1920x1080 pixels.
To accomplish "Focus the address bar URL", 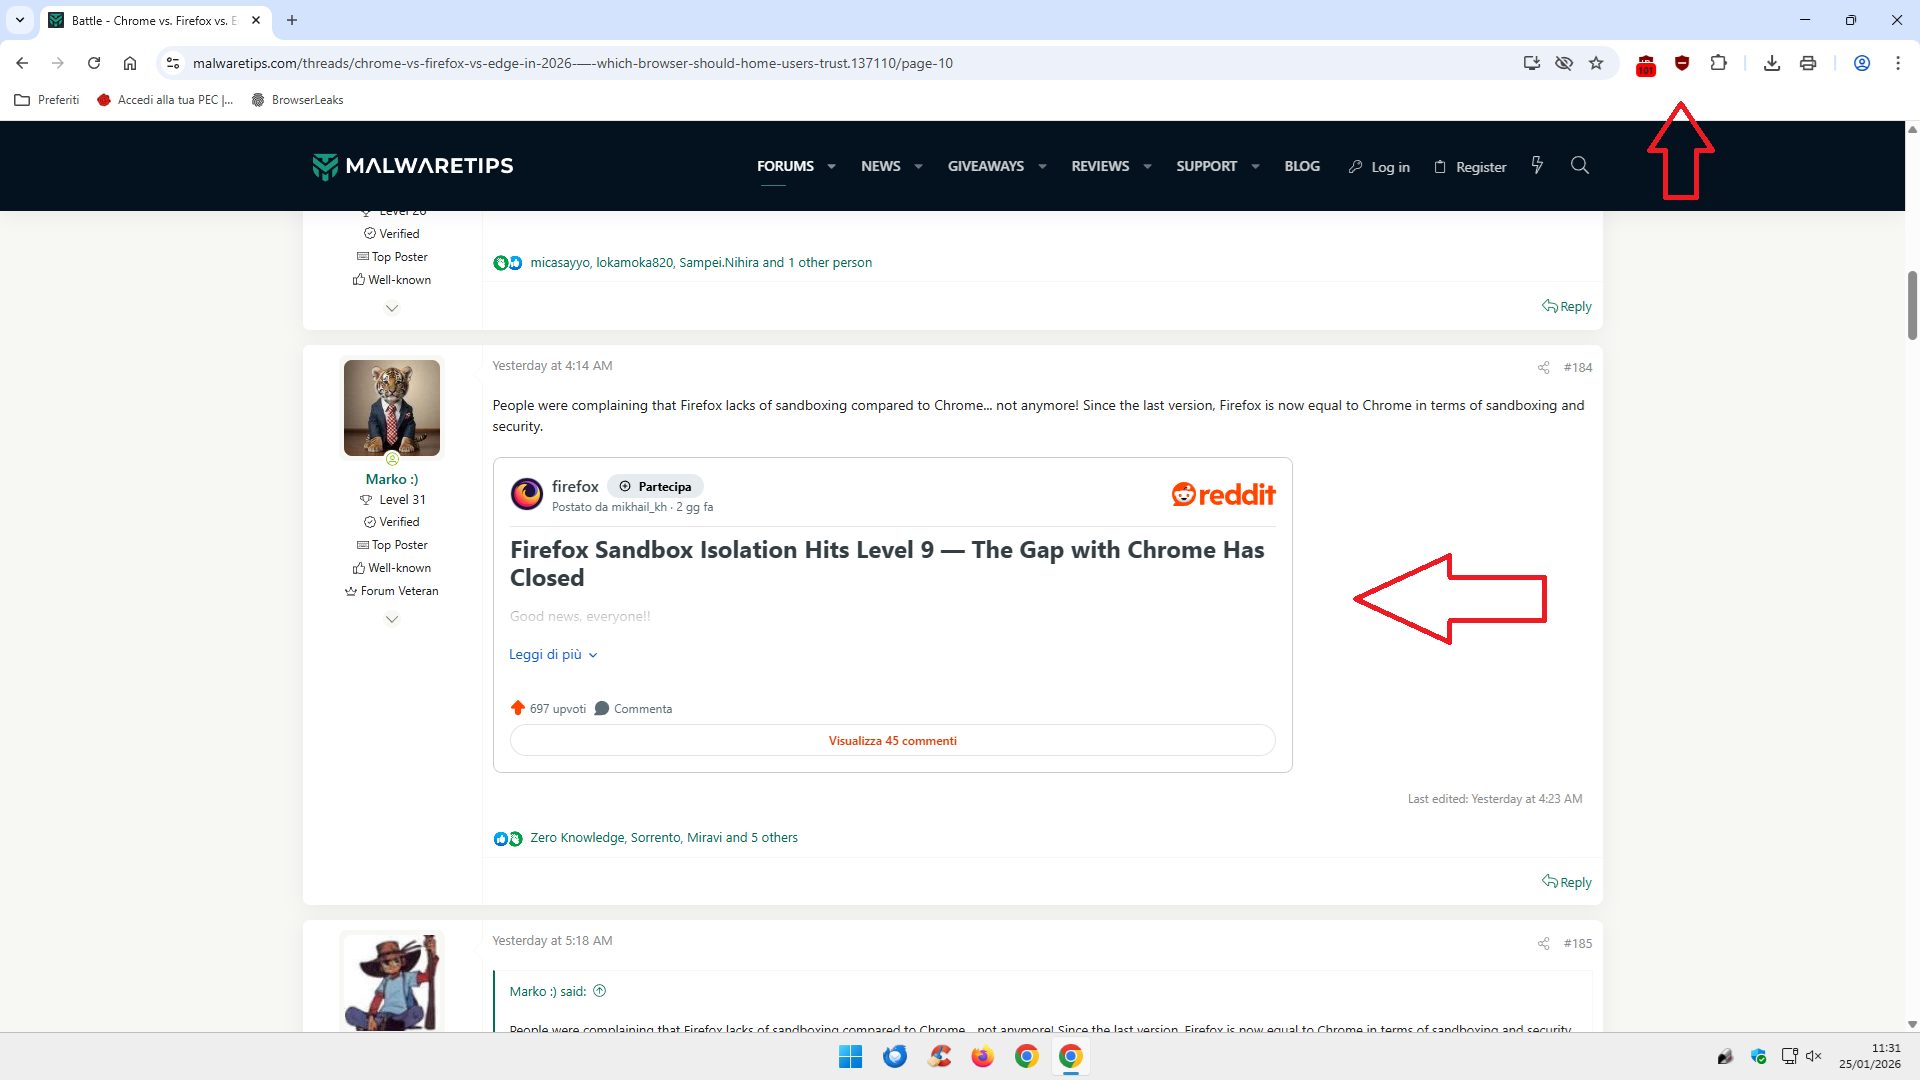I will click(x=572, y=63).
